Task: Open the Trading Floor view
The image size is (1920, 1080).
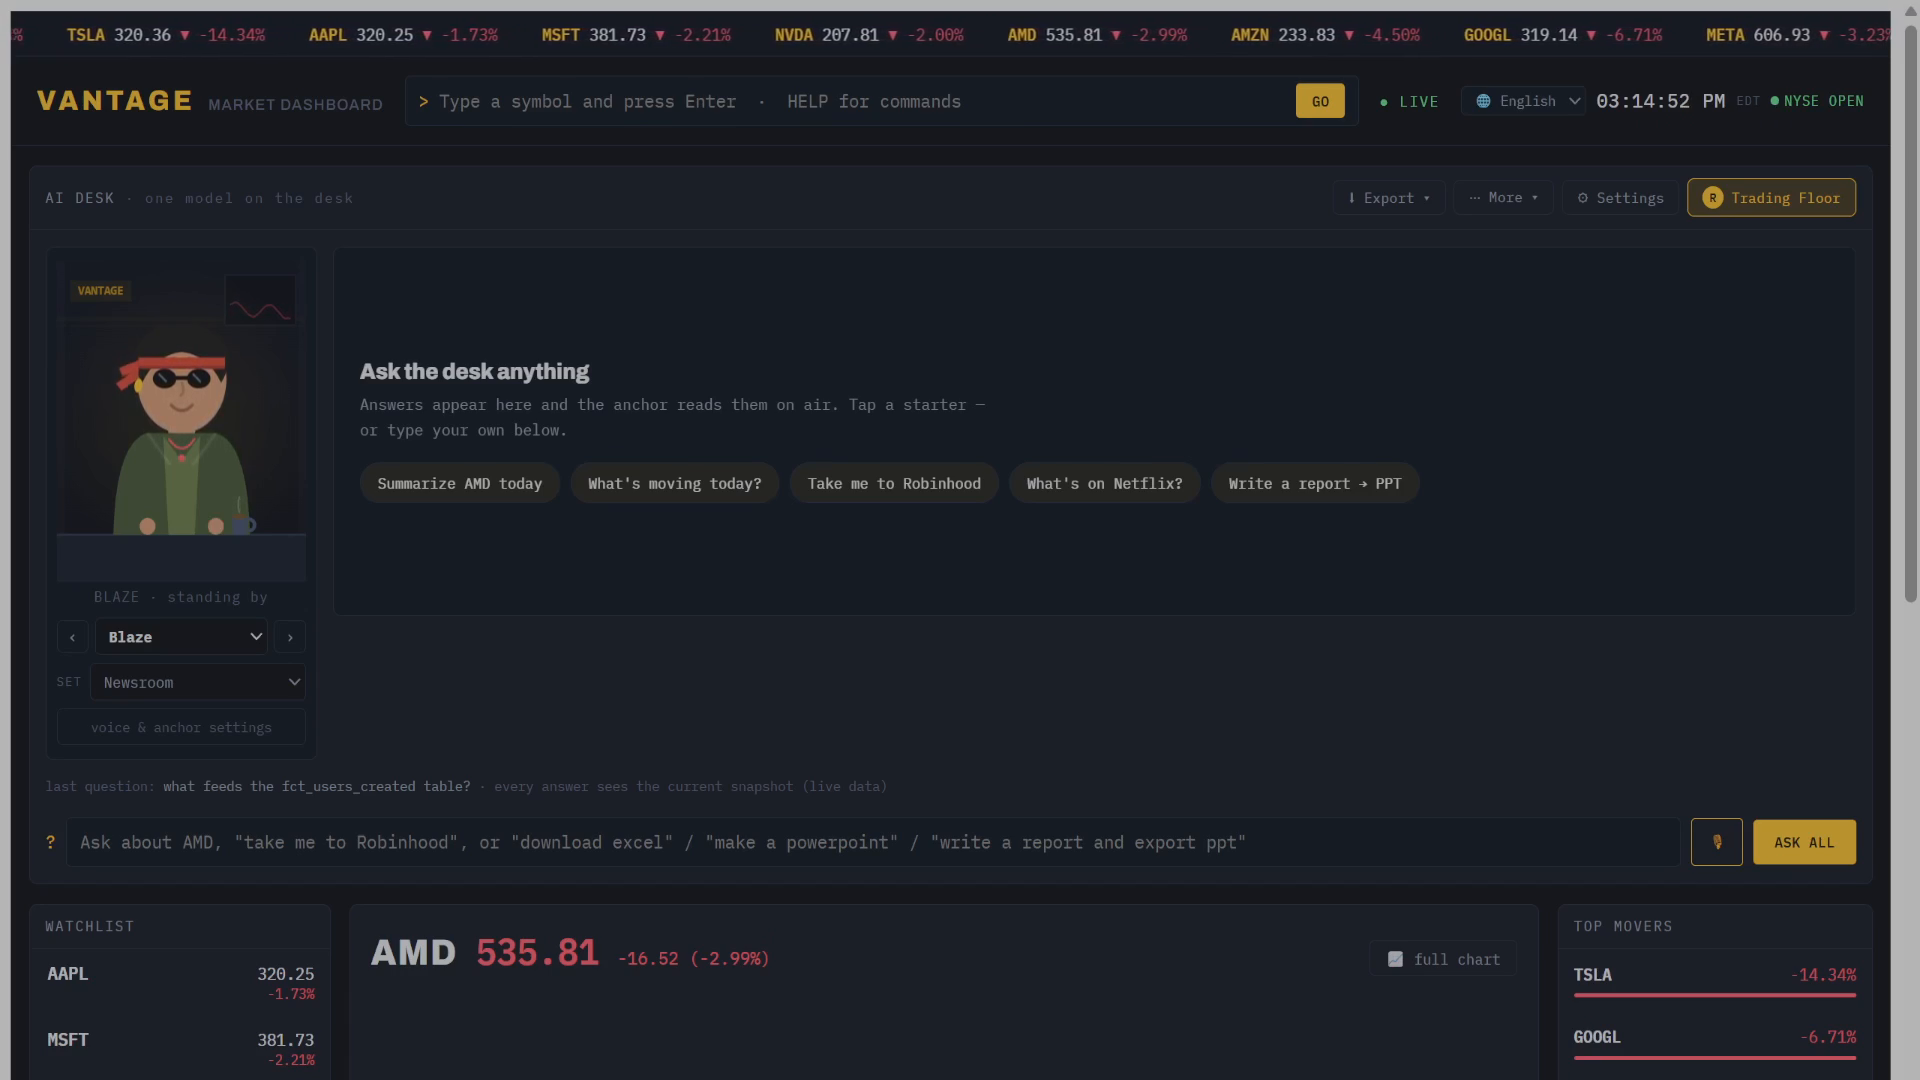Action: tap(1771, 198)
